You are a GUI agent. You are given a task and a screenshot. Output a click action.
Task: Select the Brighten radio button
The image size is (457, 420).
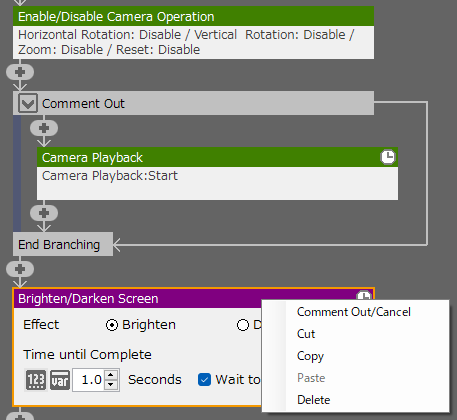click(112, 325)
